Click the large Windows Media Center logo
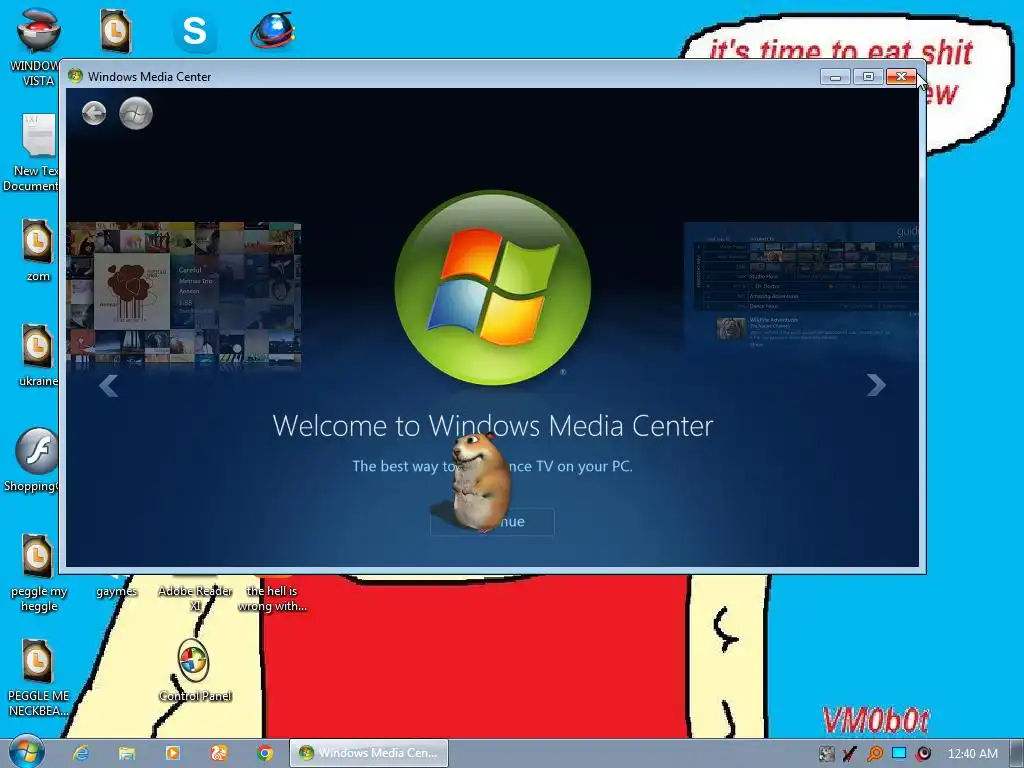1024x768 pixels. coord(492,287)
